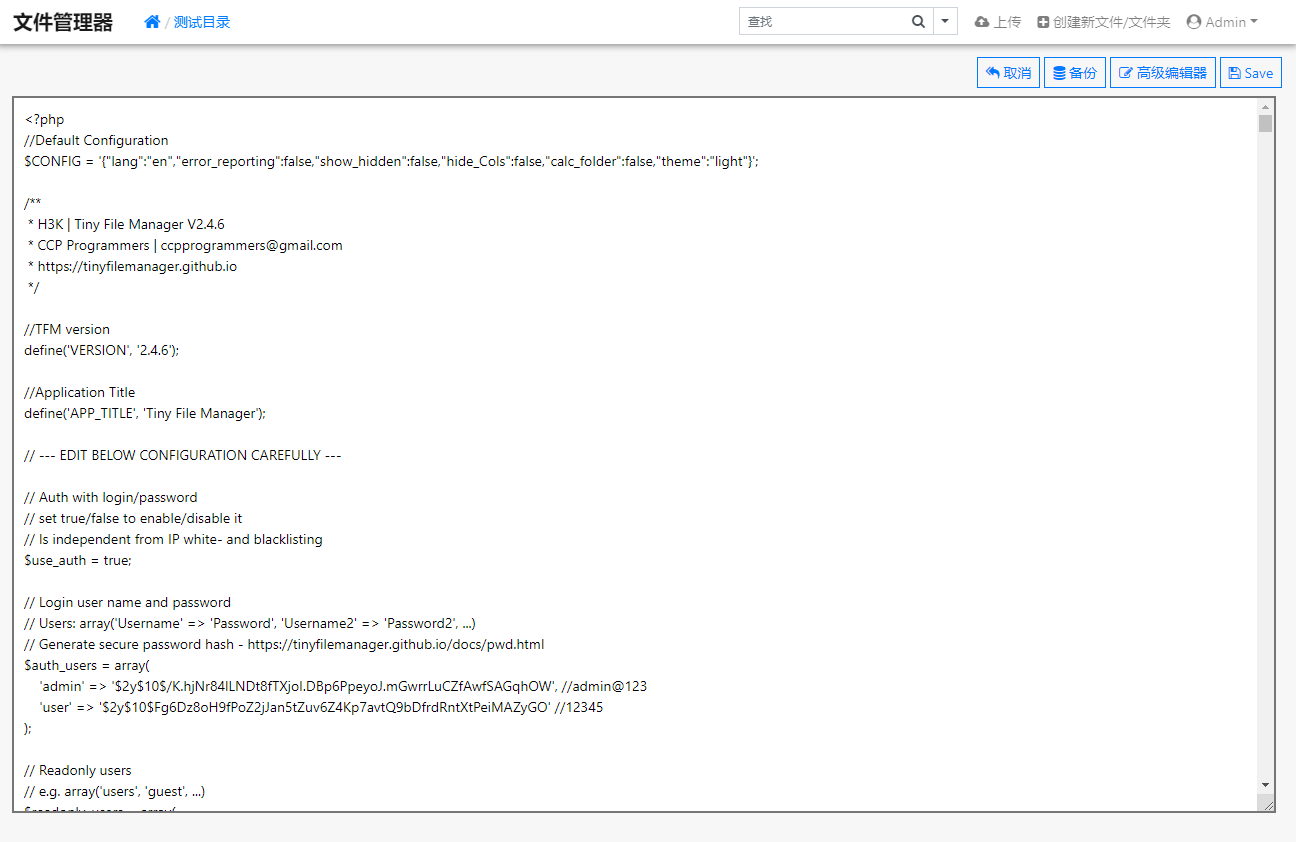This screenshot has width=1296, height=842.
Task: Click the magnifier search icon
Action: coord(918,21)
